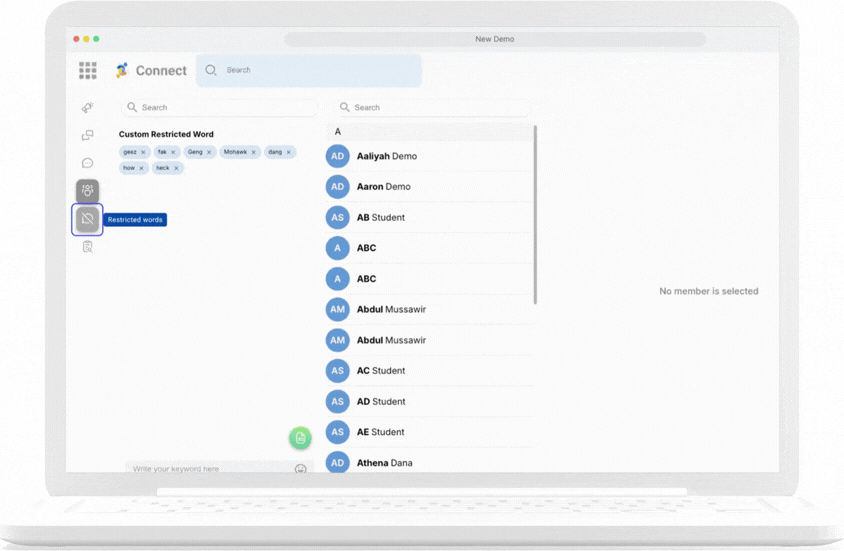Remove the 'Mohawk' restricted word tag
The width and height of the screenshot is (844, 551).
click(254, 152)
